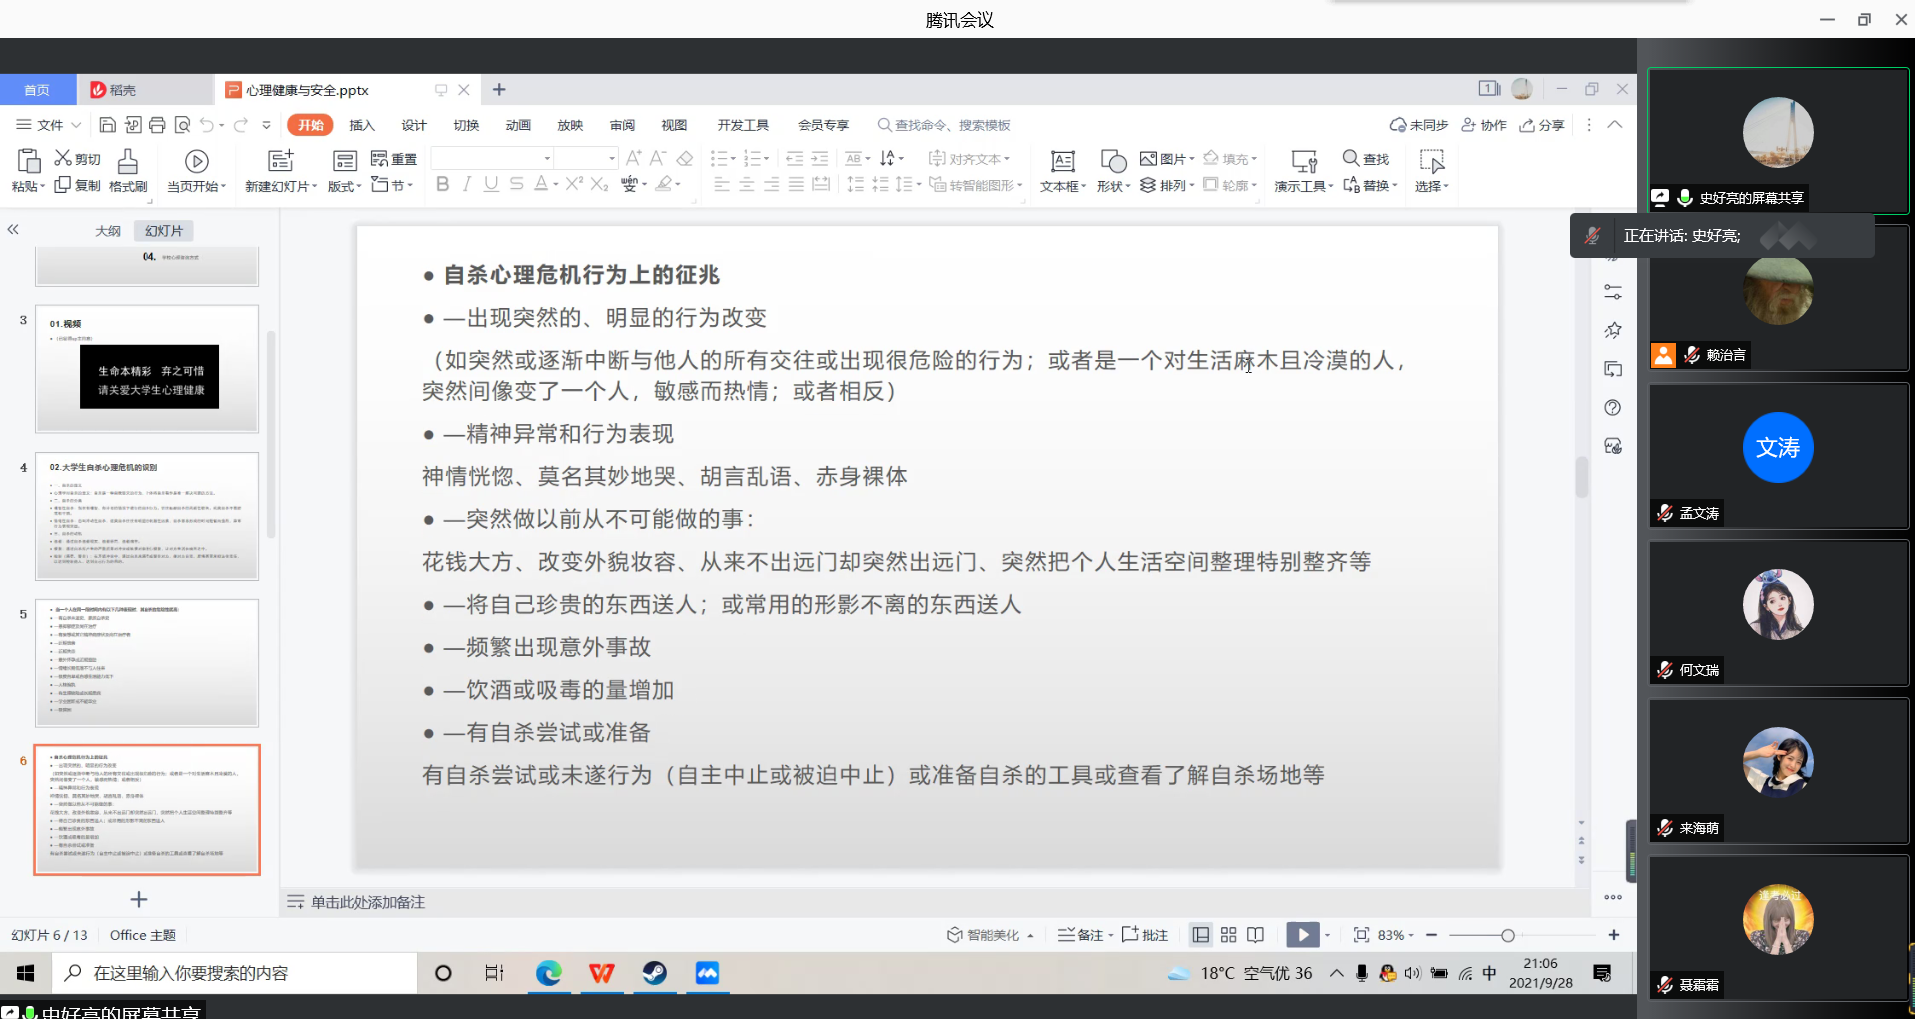Toggle Bold formatting
This screenshot has height=1019, width=1915.
click(x=442, y=184)
